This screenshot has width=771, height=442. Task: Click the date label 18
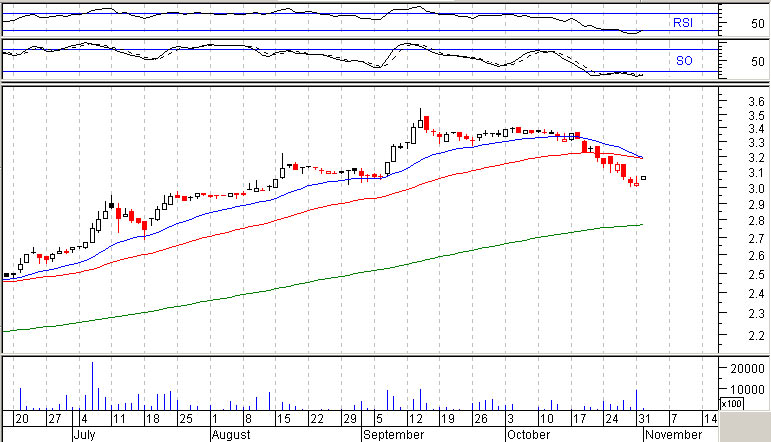[153, 419]
